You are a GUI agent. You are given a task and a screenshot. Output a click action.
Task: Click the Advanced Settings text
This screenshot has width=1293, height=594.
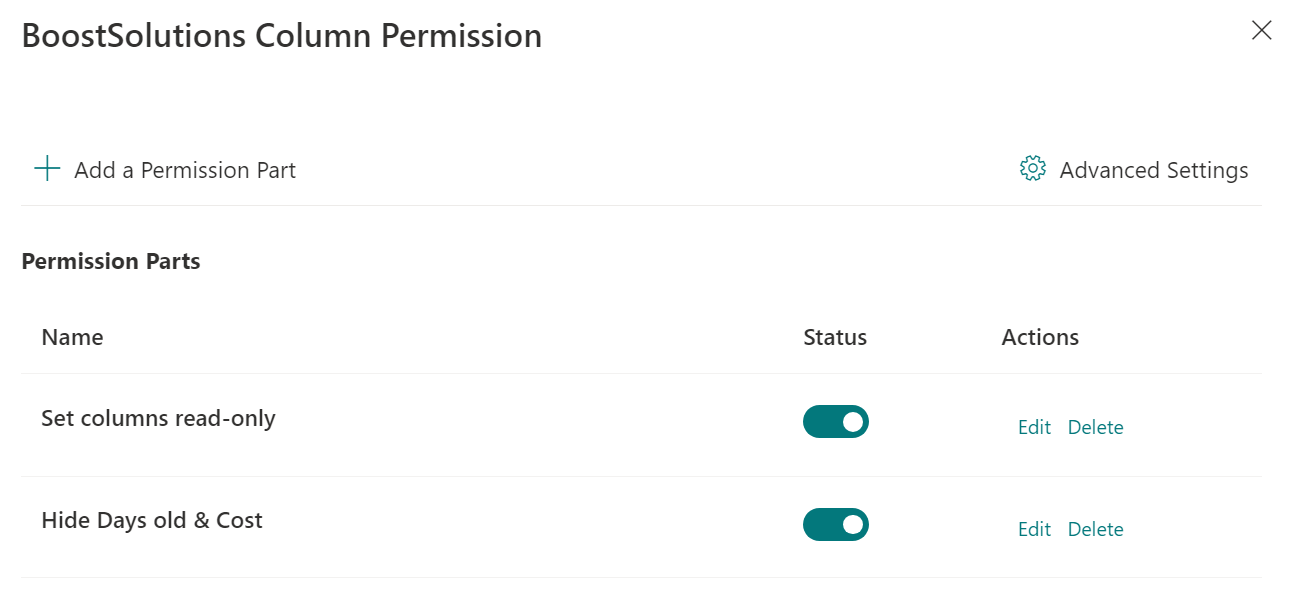[x=1154, y=170]
